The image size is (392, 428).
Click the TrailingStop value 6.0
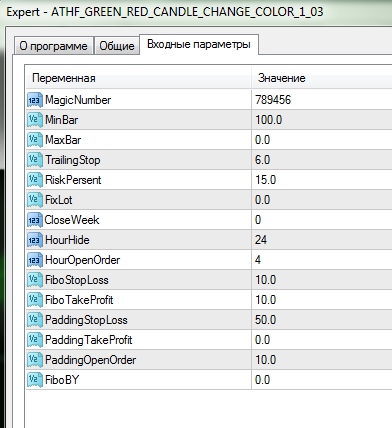coord(262,160)
